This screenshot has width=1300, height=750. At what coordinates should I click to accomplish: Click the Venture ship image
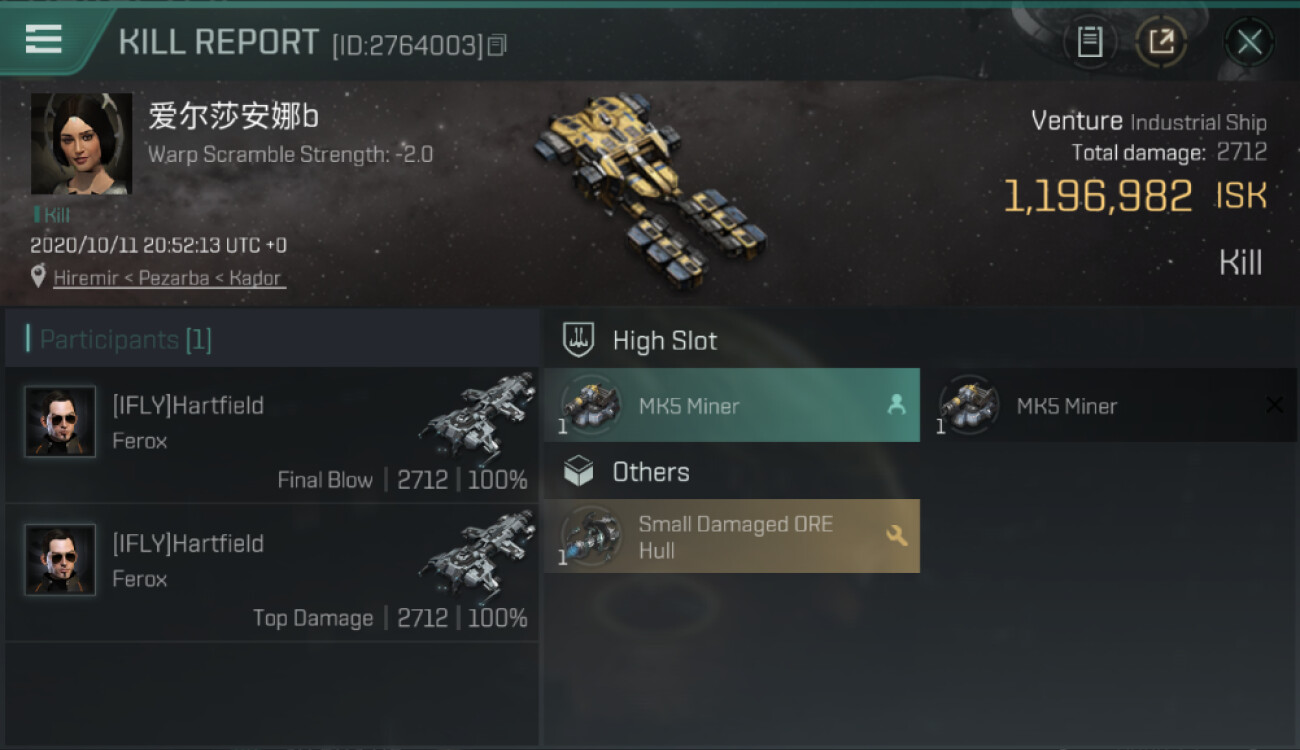pos(649,190)
